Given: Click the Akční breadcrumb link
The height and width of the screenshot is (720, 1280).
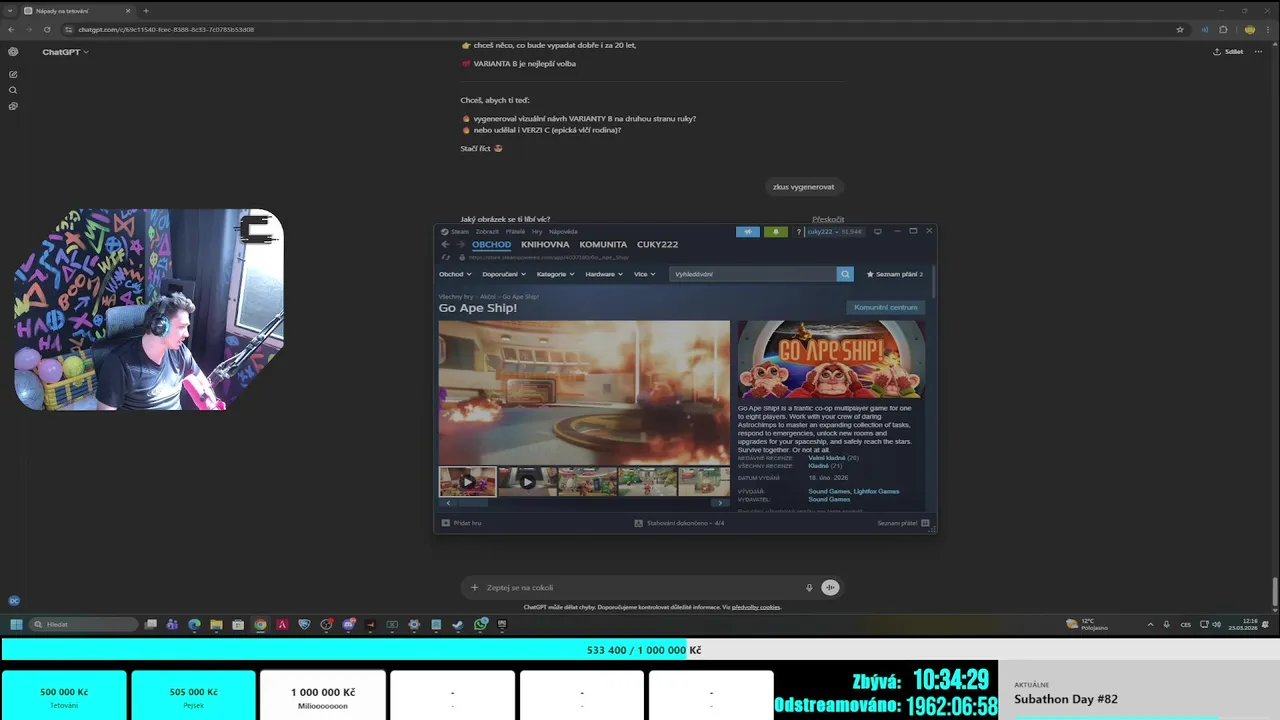Looking at the screenshot, I should coord(489,297).
